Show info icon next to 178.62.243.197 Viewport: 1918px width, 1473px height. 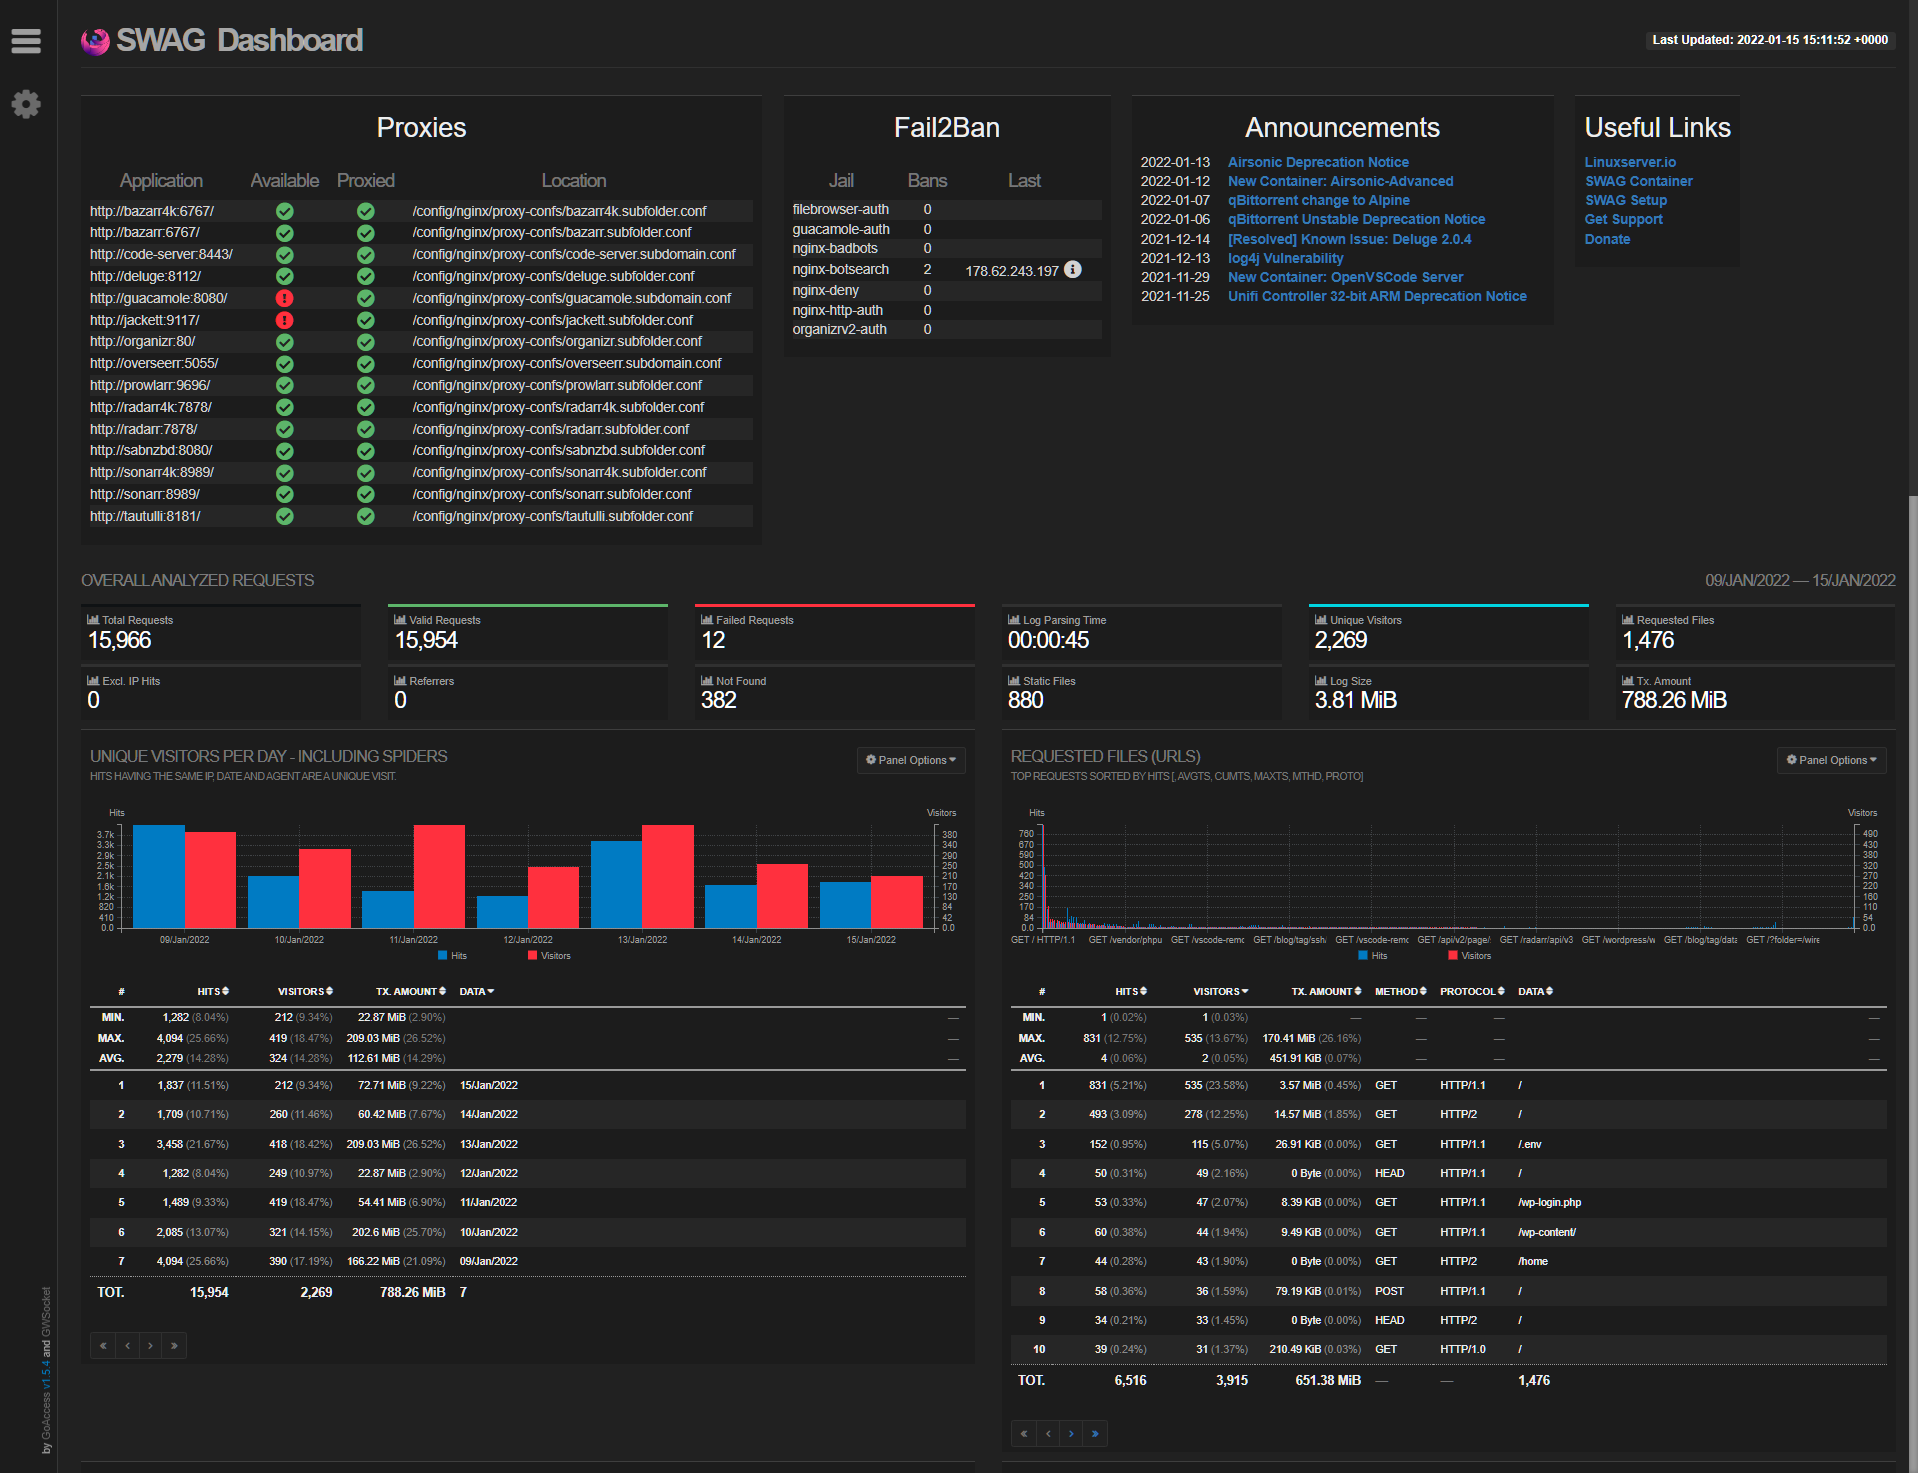pyautogui.click(x=1073, y=269)
